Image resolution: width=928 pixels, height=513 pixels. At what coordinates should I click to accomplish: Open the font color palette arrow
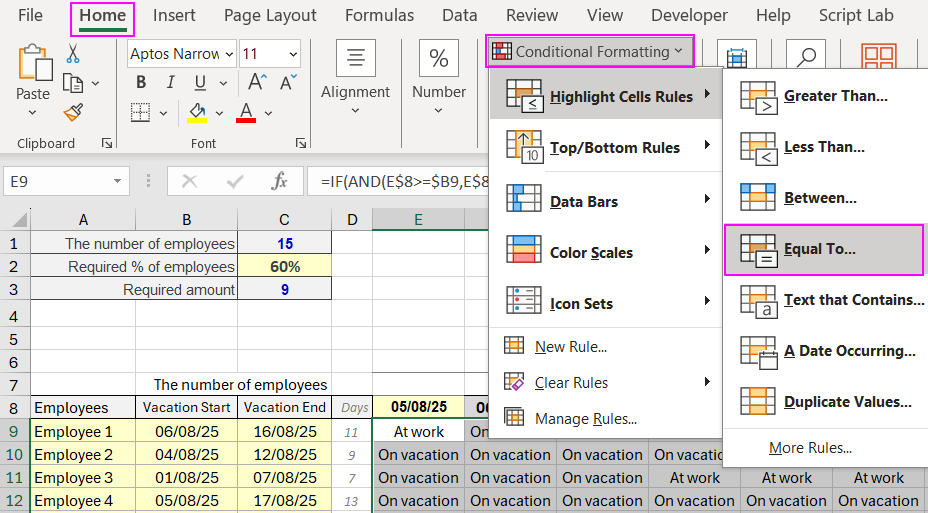268,112
